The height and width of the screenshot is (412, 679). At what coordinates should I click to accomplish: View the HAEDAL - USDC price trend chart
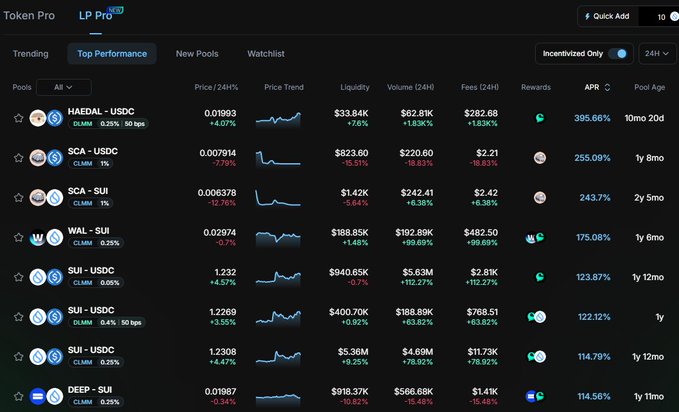click(x=278, y=118)
